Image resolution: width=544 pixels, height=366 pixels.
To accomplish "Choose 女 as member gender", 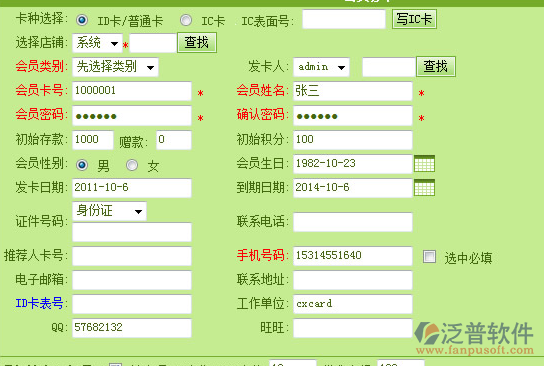I will click(132, 165).
